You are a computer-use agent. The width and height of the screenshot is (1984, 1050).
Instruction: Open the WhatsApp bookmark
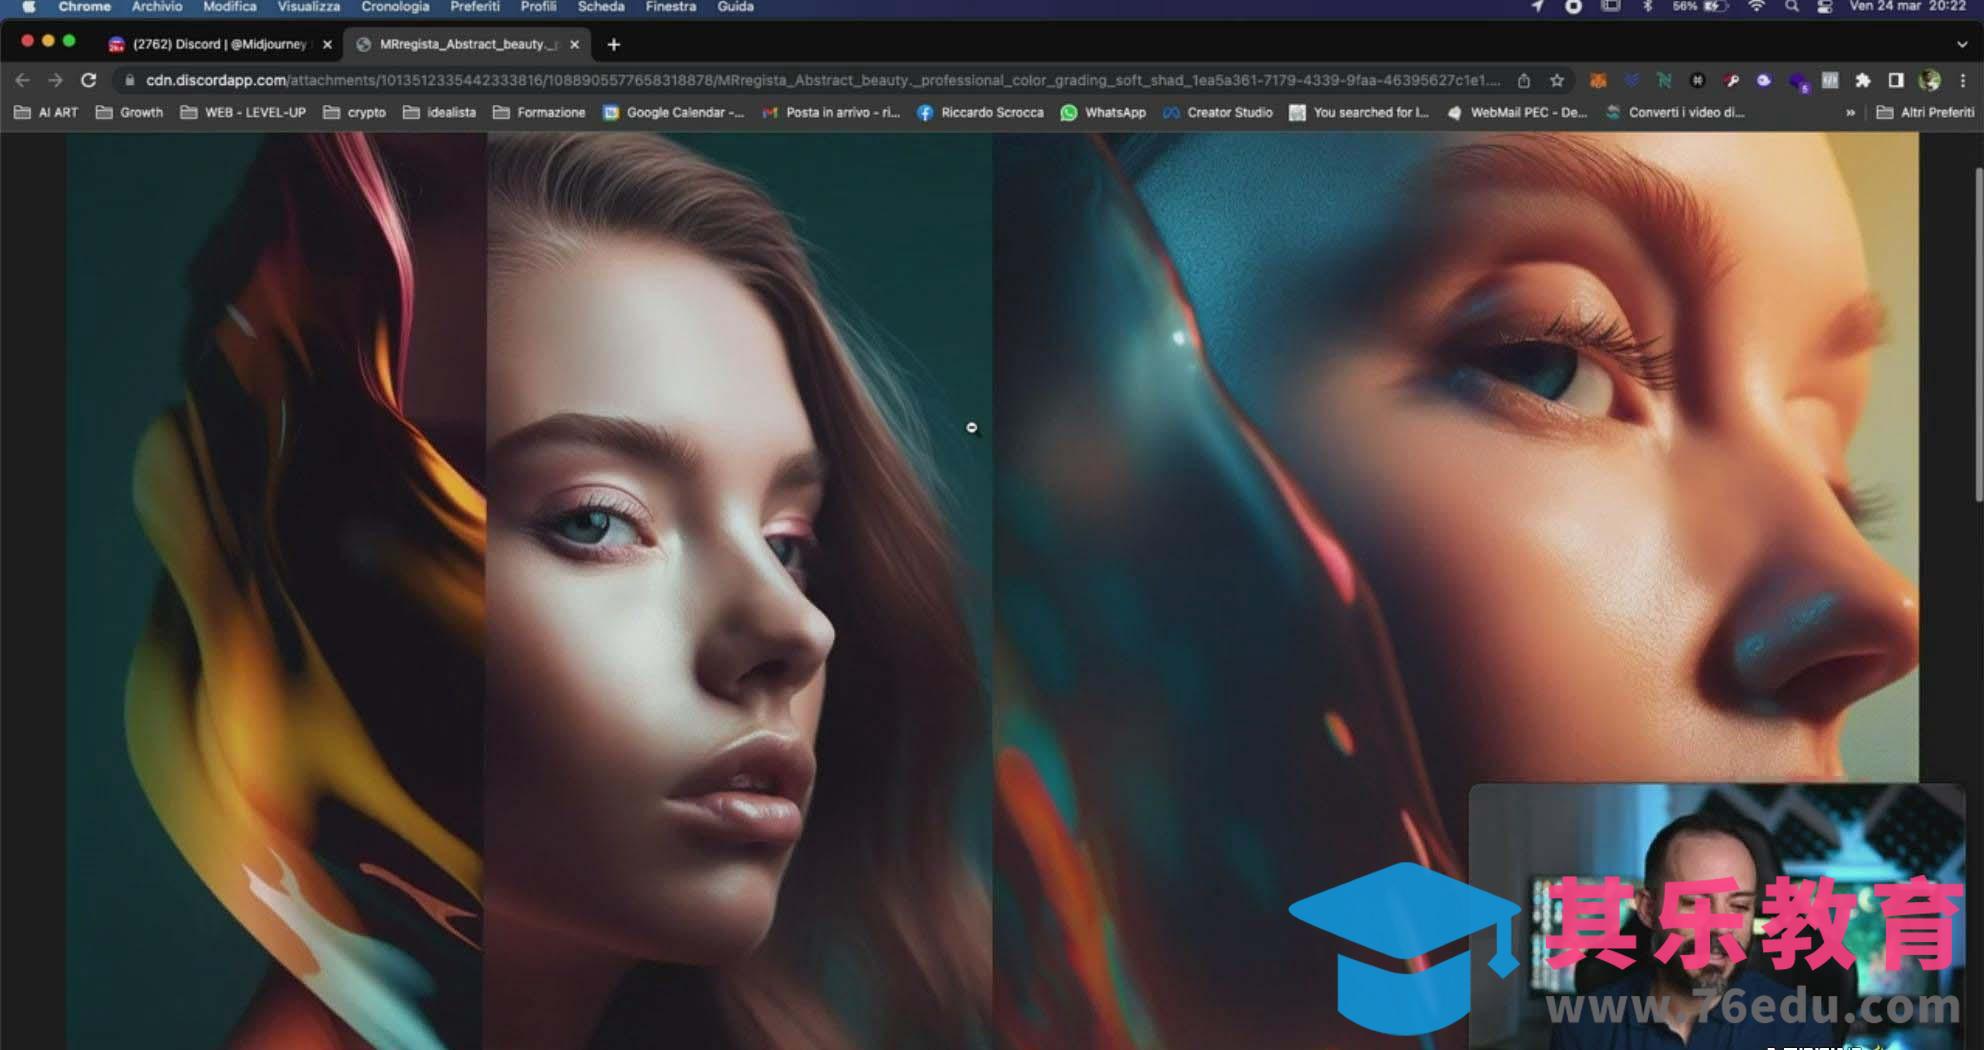click(x=1103, y=113)
